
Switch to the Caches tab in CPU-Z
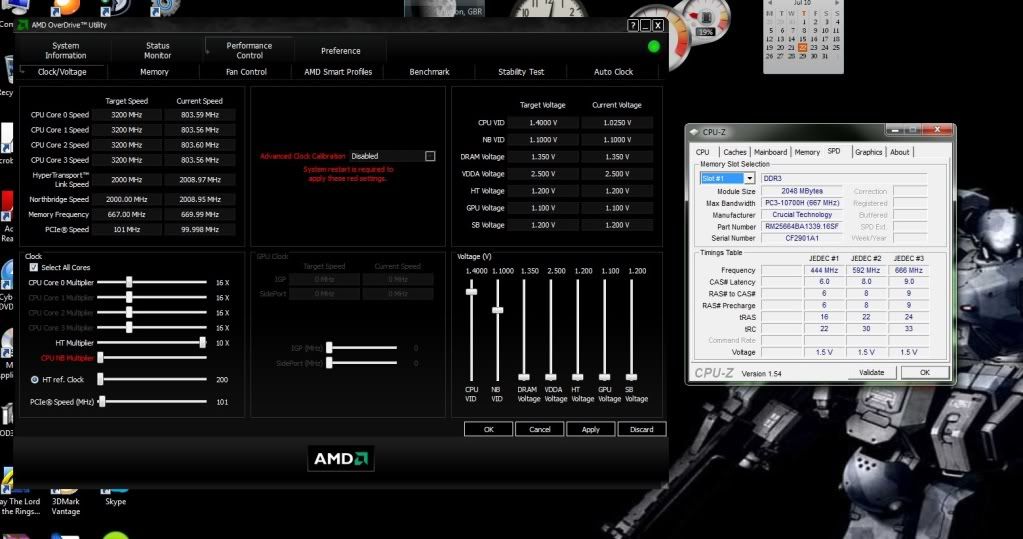pos(735,152)
